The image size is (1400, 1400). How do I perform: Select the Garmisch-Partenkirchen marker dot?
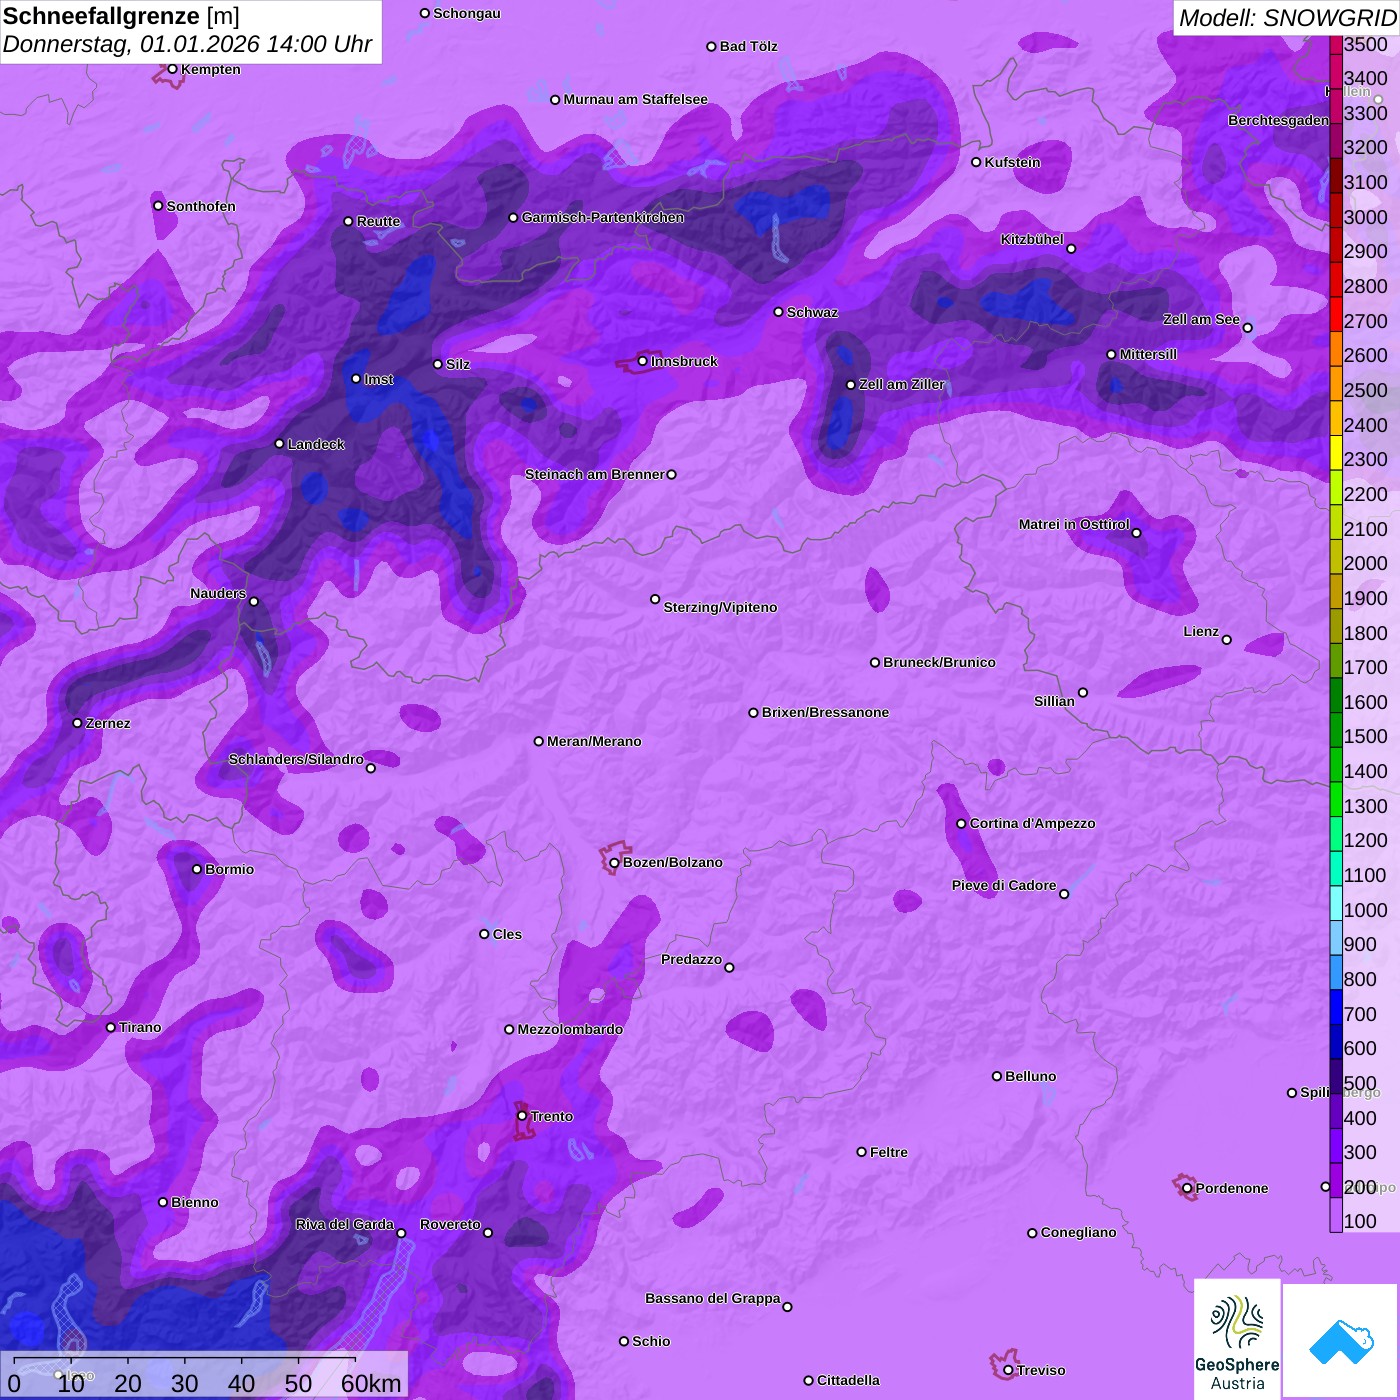514,217
